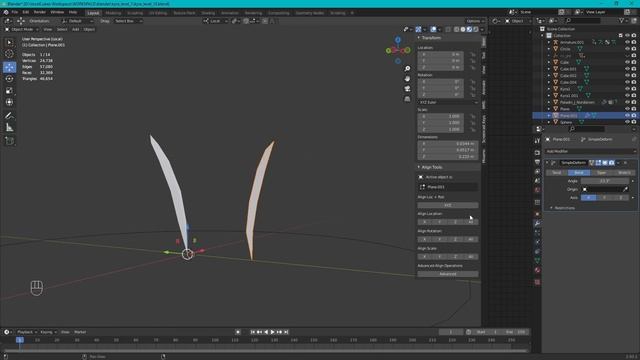Select the Annotate tool
This screenshot has height=360, width=640.
(x=9, y=116)
